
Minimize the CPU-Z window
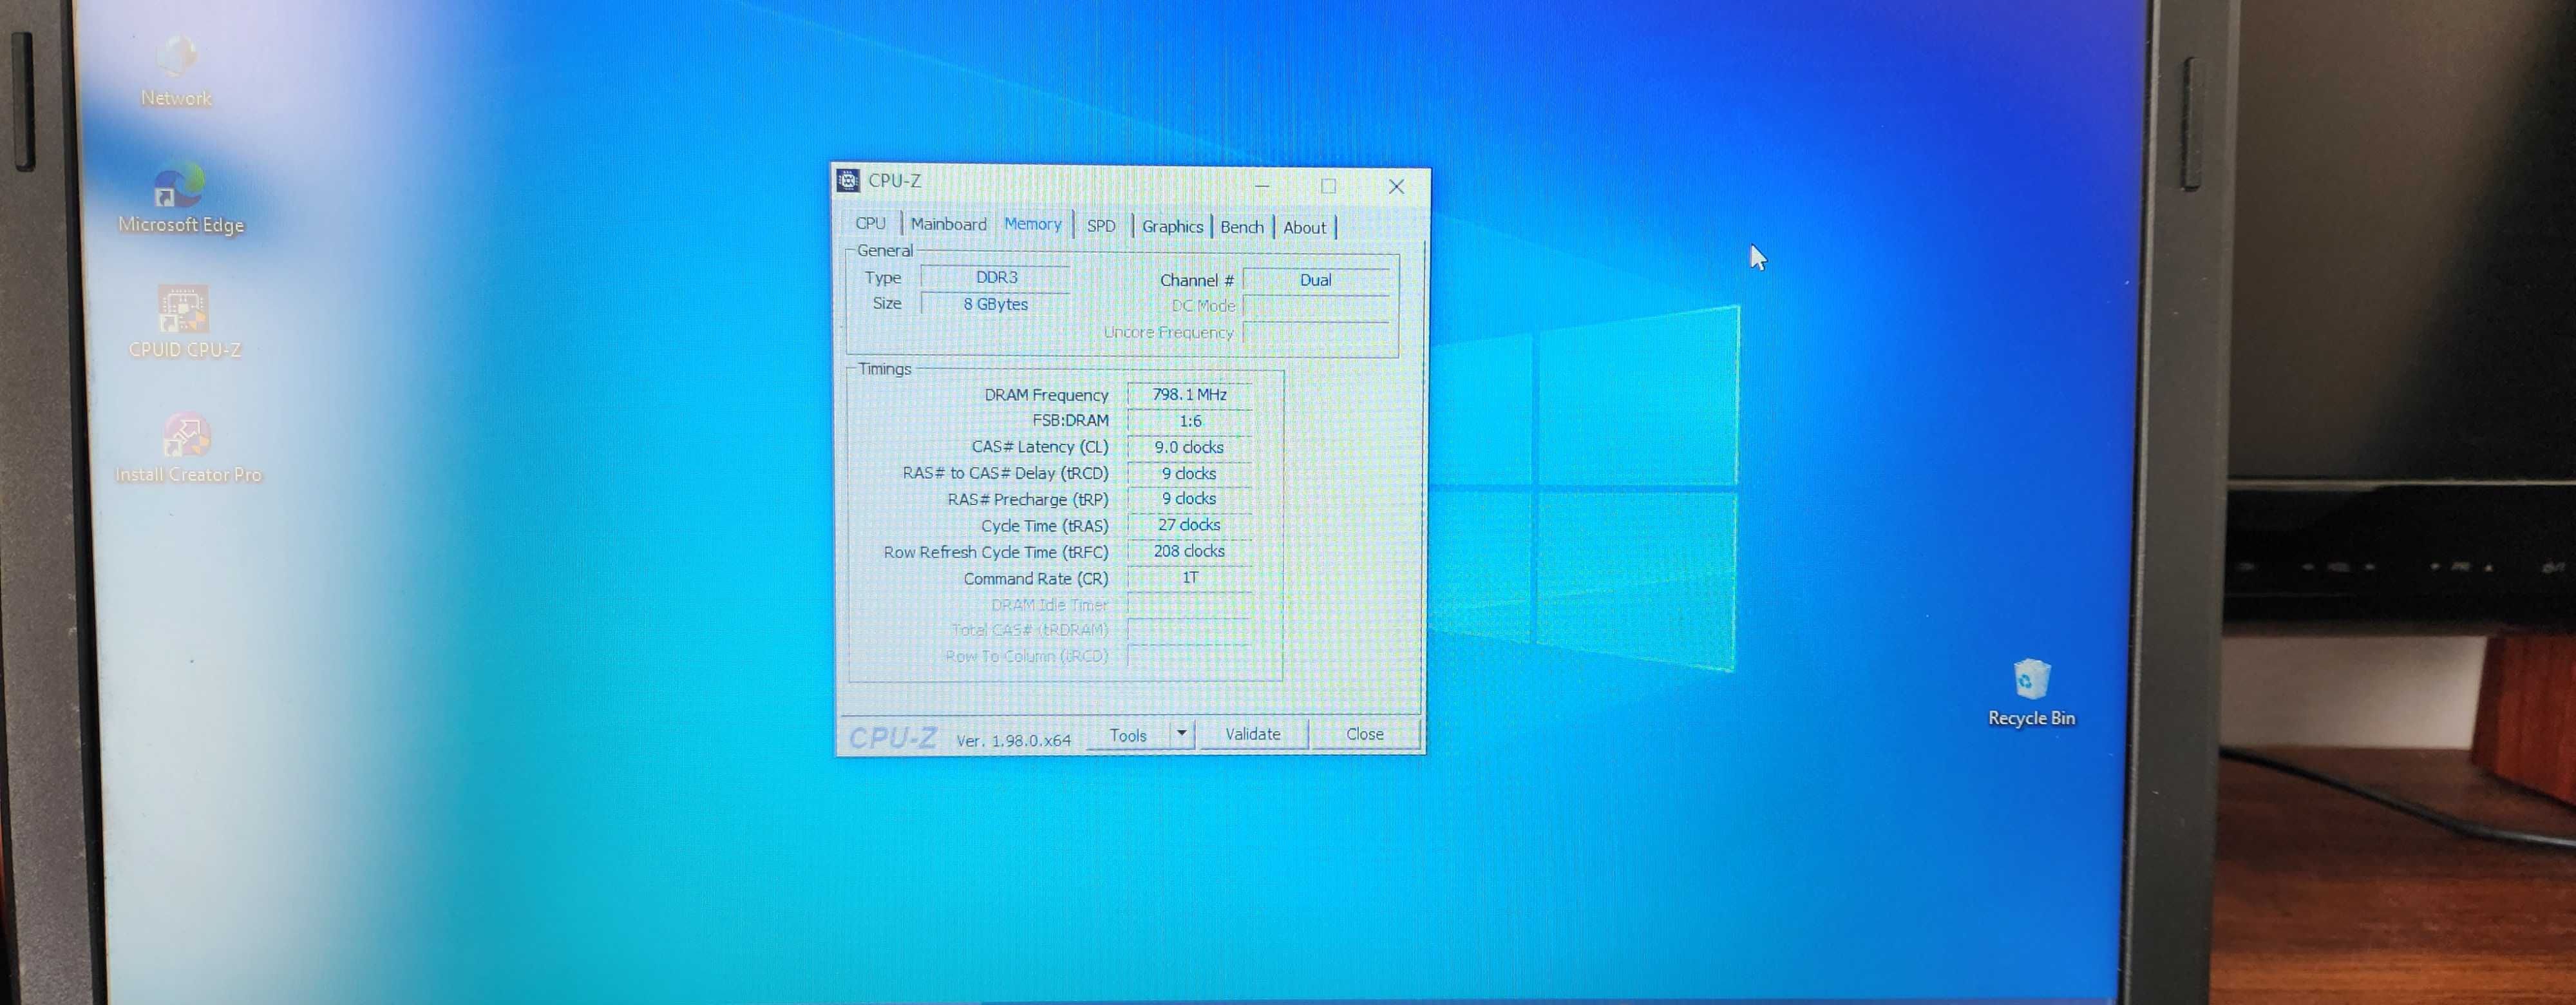click(x=1262, y=185)
